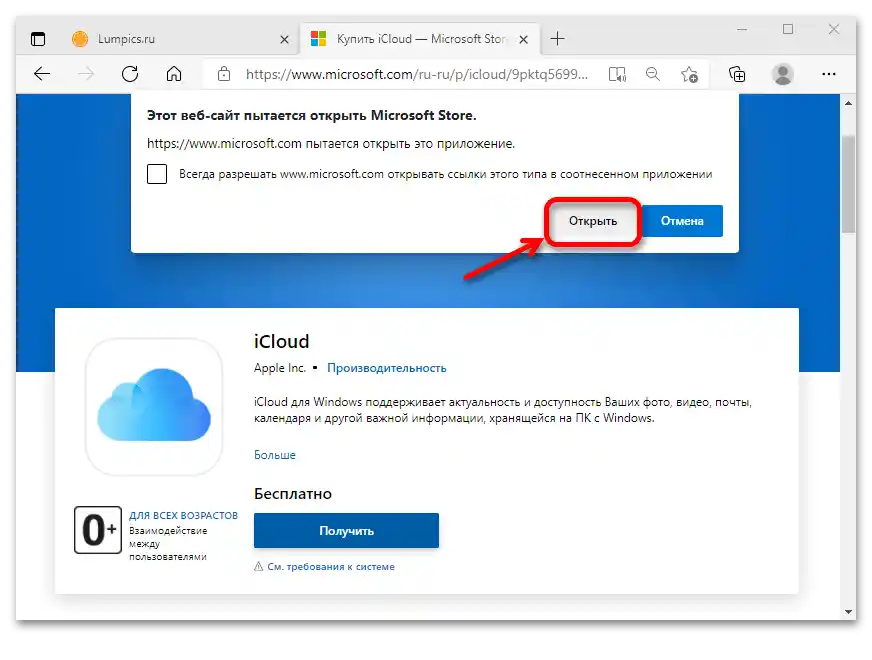Refresh the current page

point(130,74)
